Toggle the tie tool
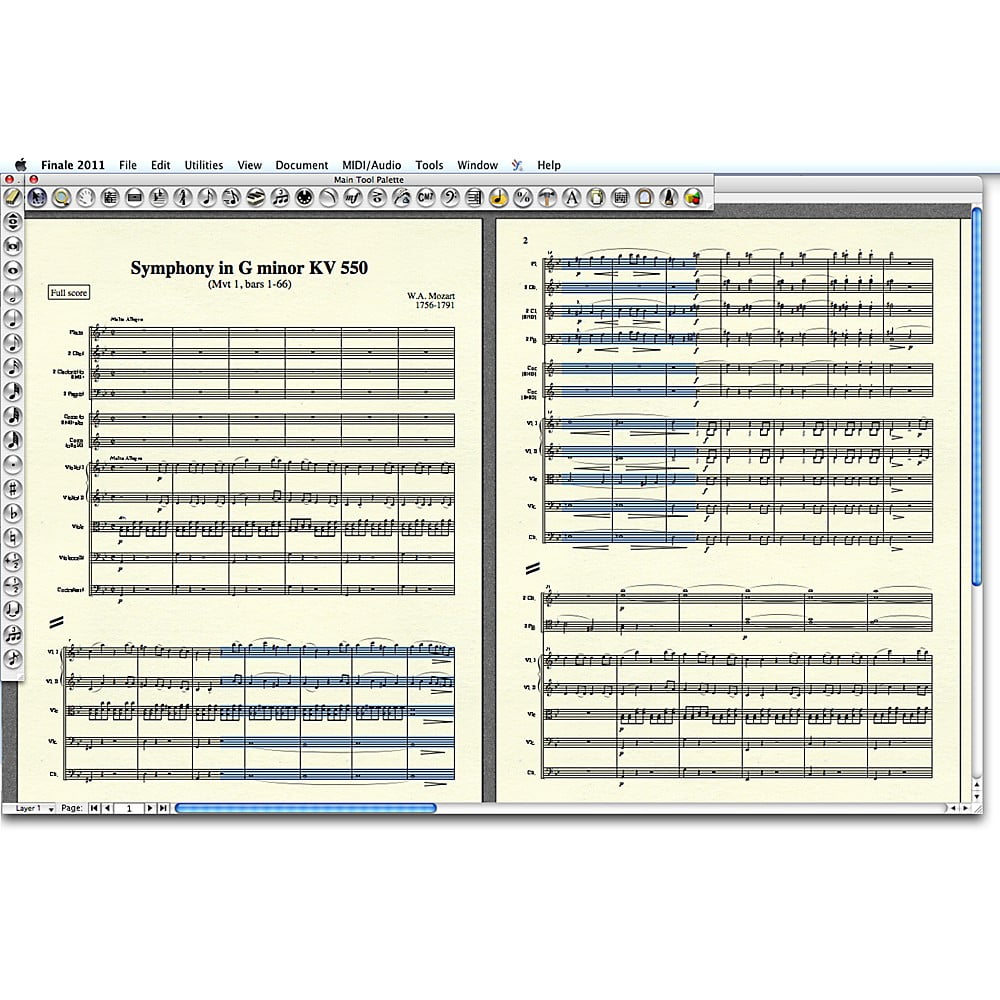Image resolution: width=1000 pixels, height=1000 pixels. coord(13,610)
